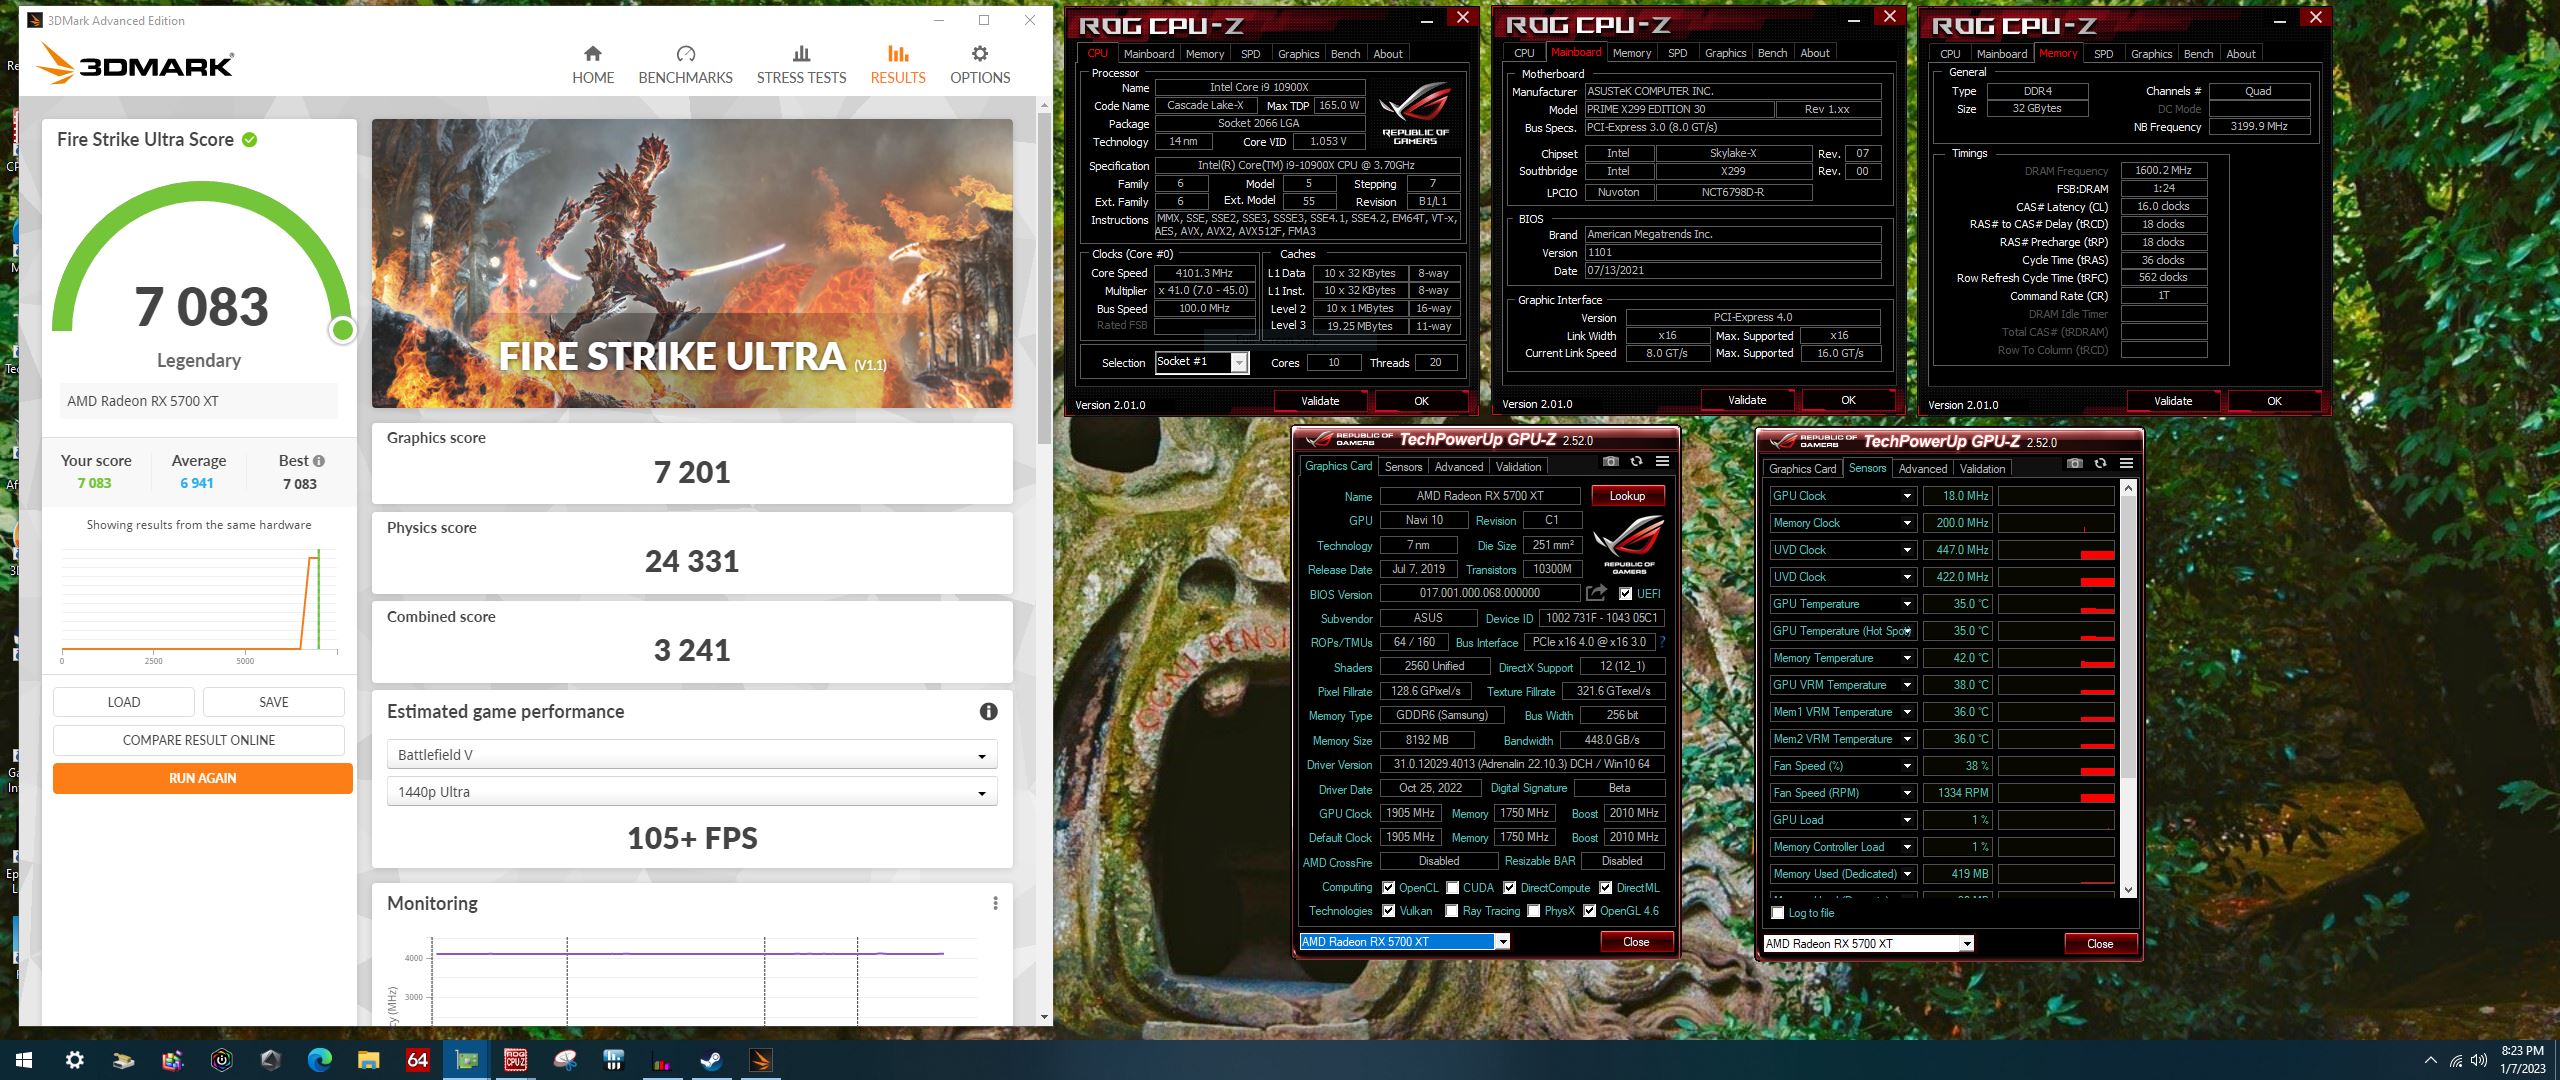Screen dimensions: 2560x1080
Task: Open BENCHMARKS section in 3DMark
Action: 685,65
